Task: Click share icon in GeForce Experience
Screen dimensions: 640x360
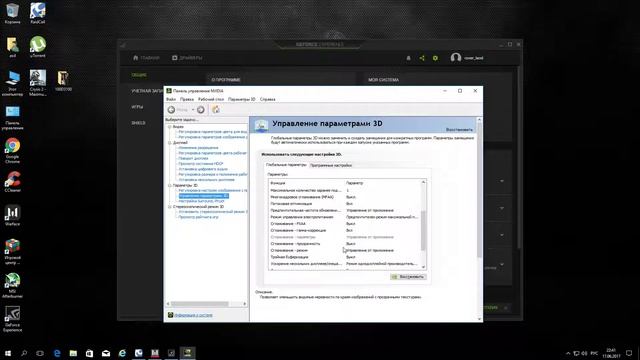Action: 422,58
